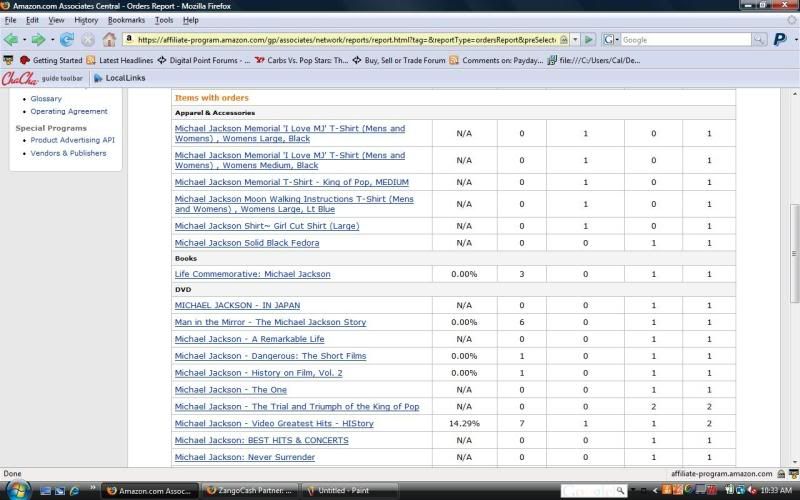Viewport: 800px width, 500px height.
Task: Click the blue P toolbar icon
Action: click(780, 39)
